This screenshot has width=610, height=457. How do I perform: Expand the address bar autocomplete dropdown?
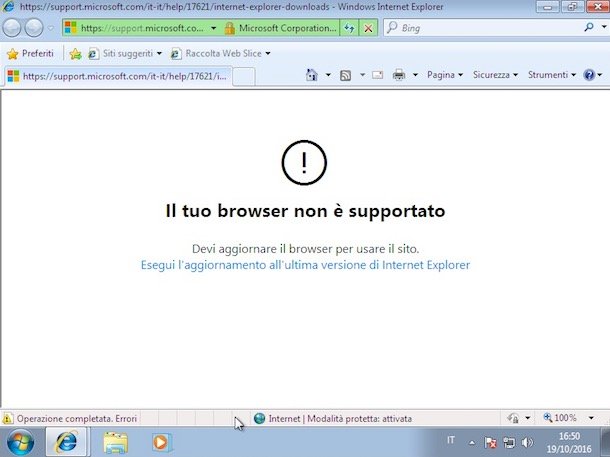coord(214,28)
